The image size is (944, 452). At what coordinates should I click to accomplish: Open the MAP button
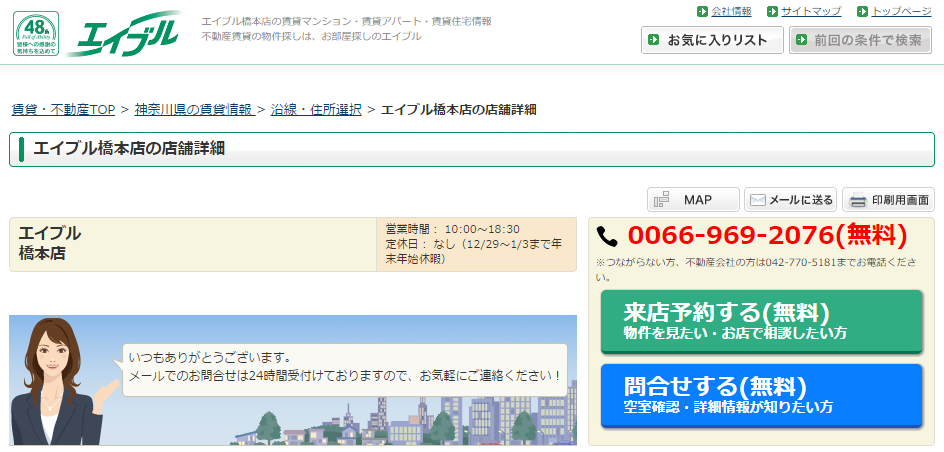(693, 200)
